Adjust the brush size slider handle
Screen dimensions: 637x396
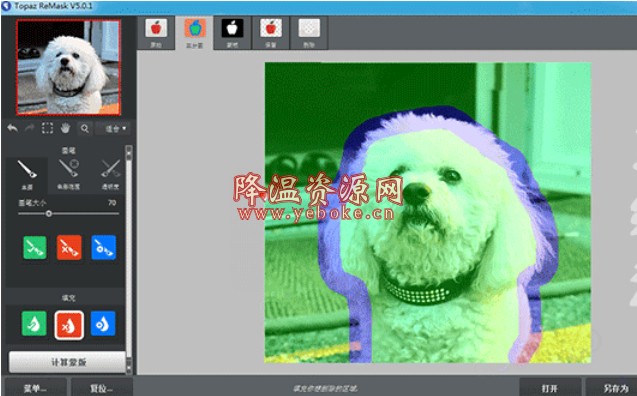click(x=49, y=213)
